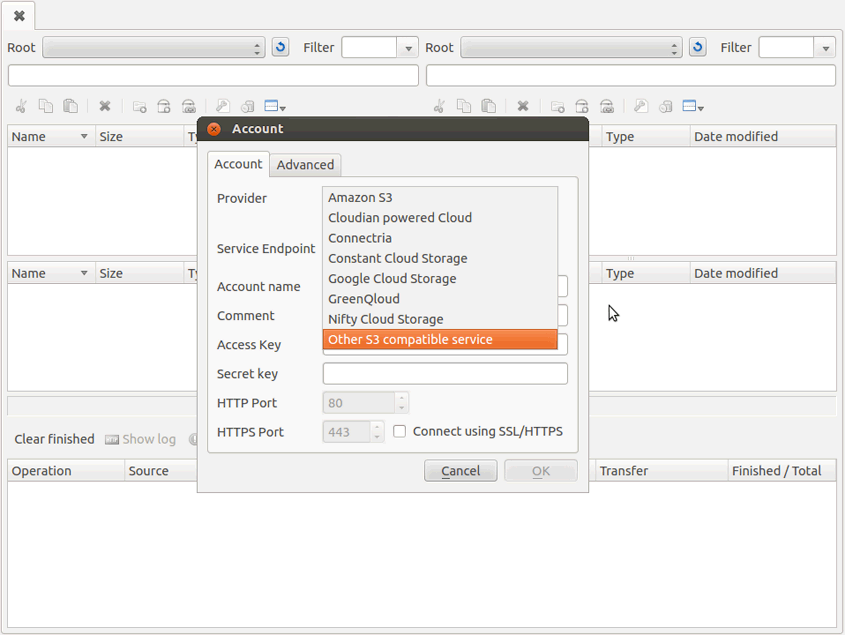The width and height of the screenshot is (845, 635).
Task: Click the Create Bucket icon on the right toolbar
Action: point(582,106)
